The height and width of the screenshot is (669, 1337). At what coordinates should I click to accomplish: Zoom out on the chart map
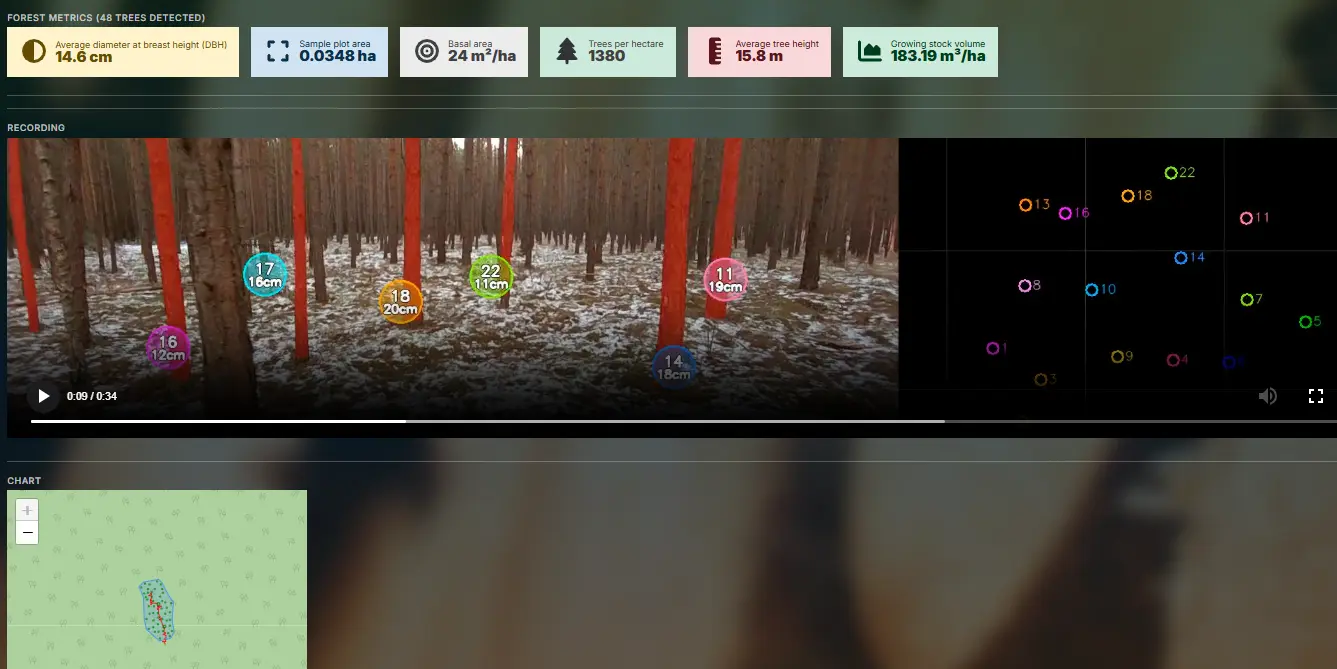[x=27, y=532]
